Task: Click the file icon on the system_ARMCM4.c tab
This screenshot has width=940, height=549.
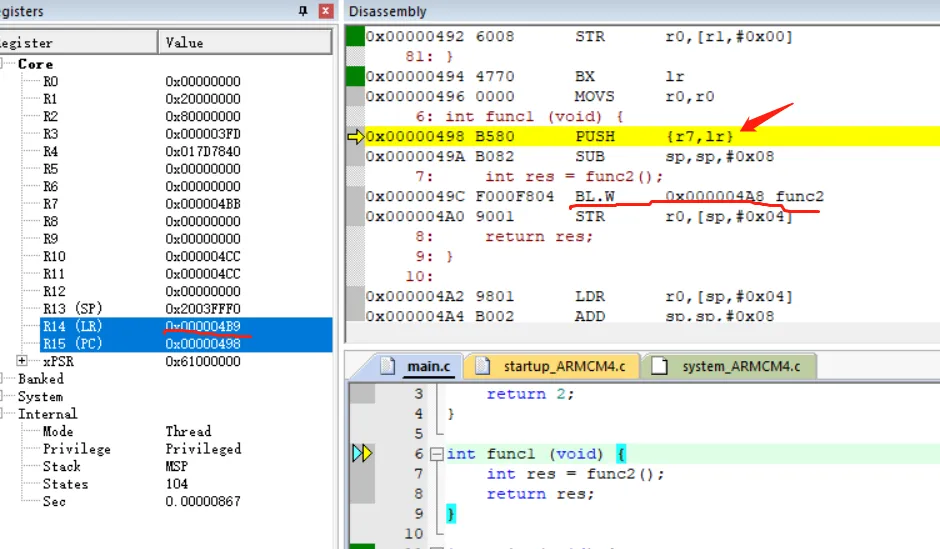Action: 659,366
